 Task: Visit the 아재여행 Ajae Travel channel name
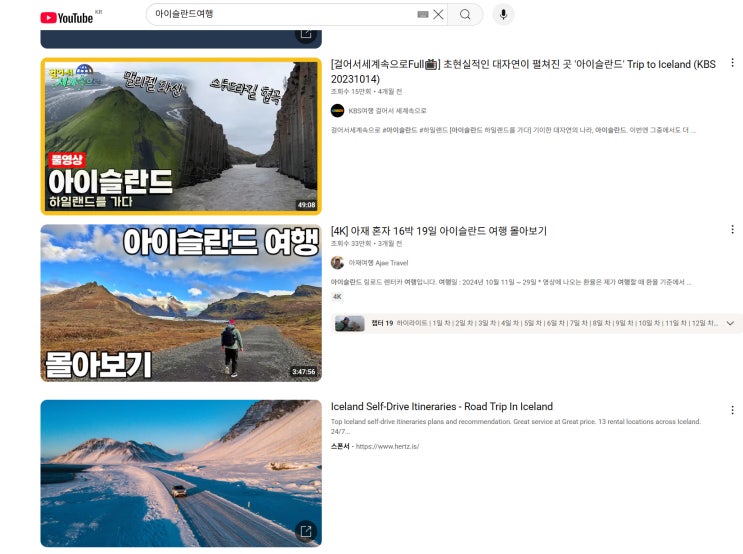tap(378, 263)
